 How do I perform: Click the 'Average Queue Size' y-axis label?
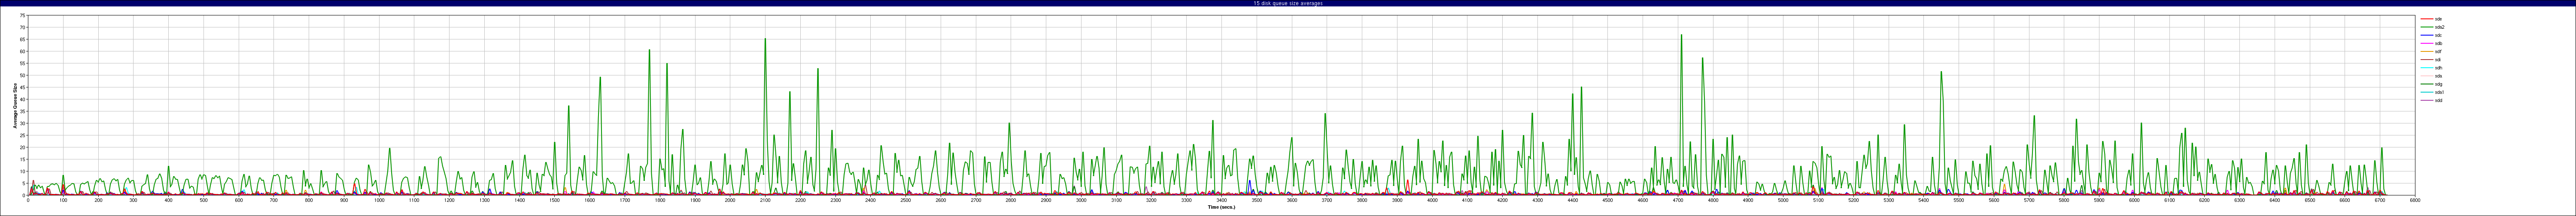click(15, 105)
